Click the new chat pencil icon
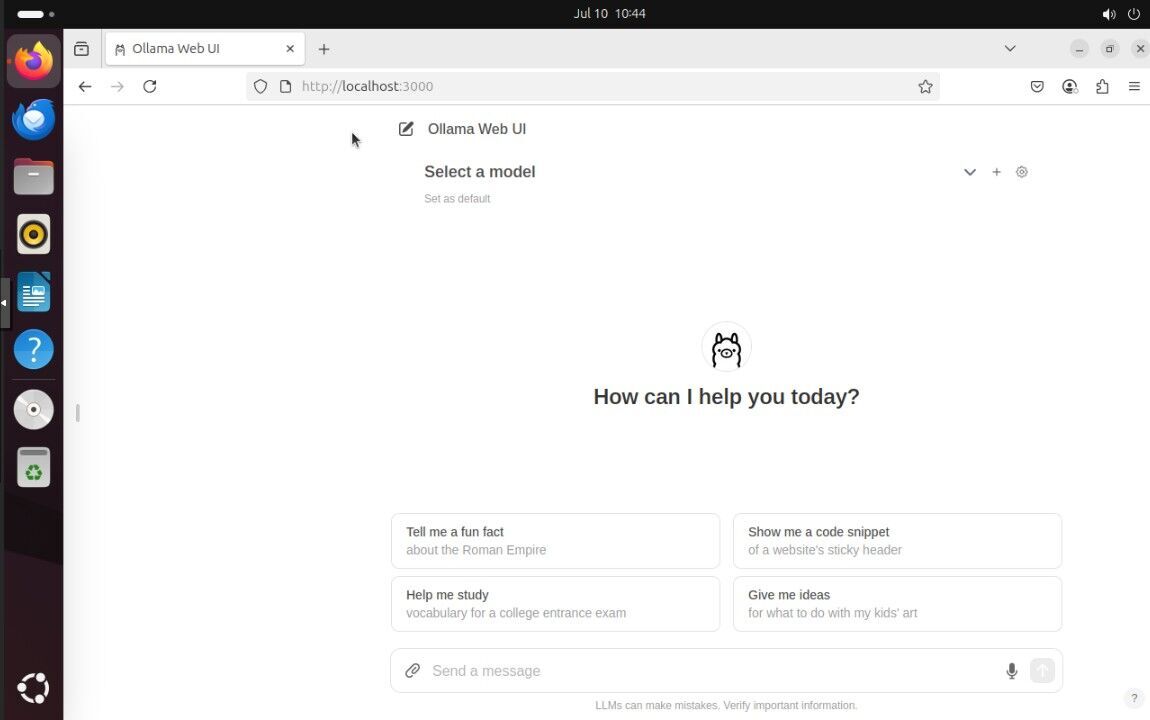 [x=406, y=129]
